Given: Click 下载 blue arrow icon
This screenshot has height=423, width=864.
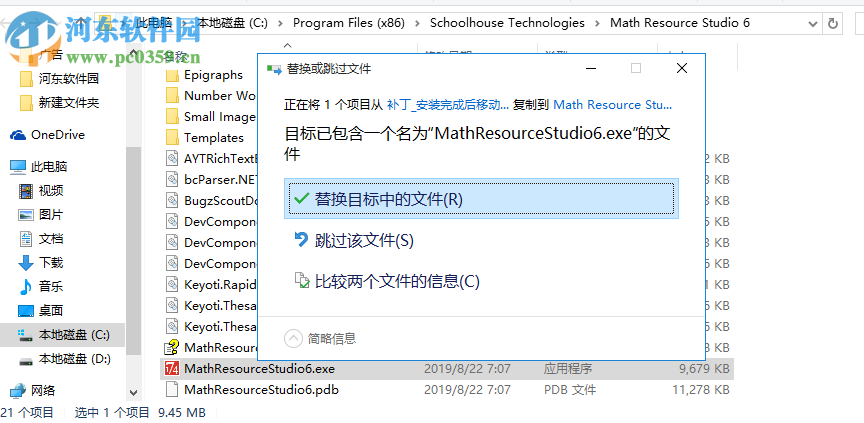Looking at the screenshot, I should [26, 263].
